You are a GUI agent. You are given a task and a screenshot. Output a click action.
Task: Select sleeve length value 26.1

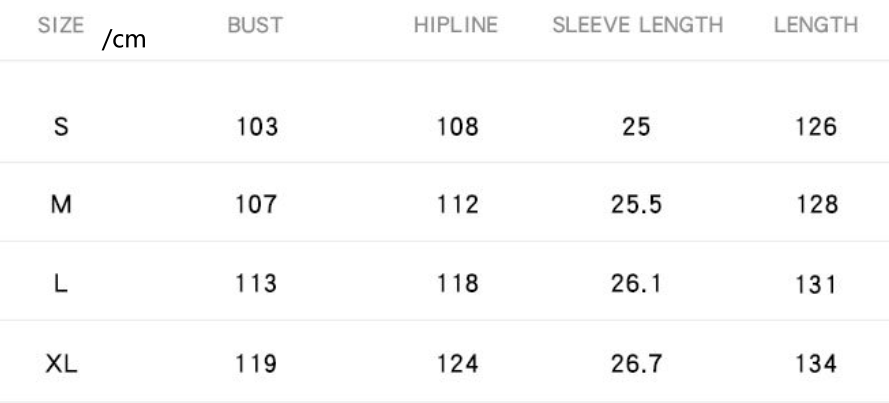[636, 284]
